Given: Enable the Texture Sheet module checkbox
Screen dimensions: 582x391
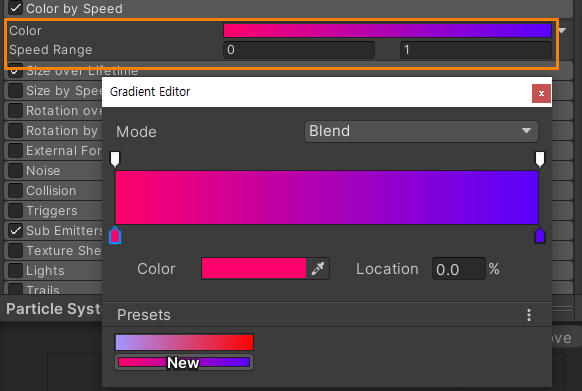Looking at the screenshot, I should coord(16,251).
